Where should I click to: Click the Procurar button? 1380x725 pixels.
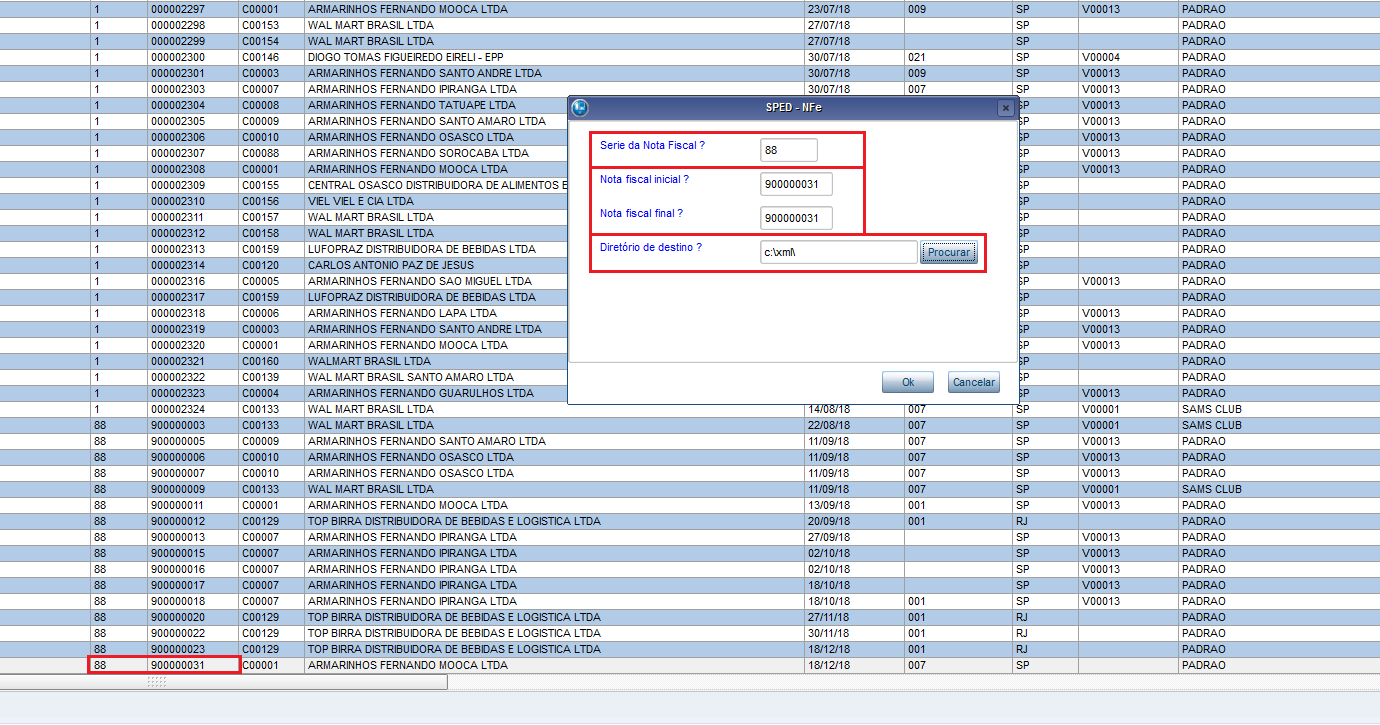tap(948, 253)
